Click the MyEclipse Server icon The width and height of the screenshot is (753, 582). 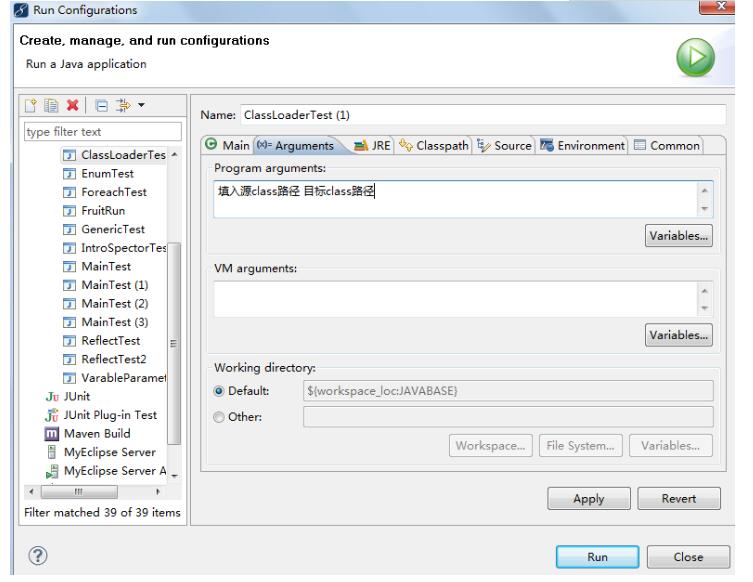(x=52, y=452)
